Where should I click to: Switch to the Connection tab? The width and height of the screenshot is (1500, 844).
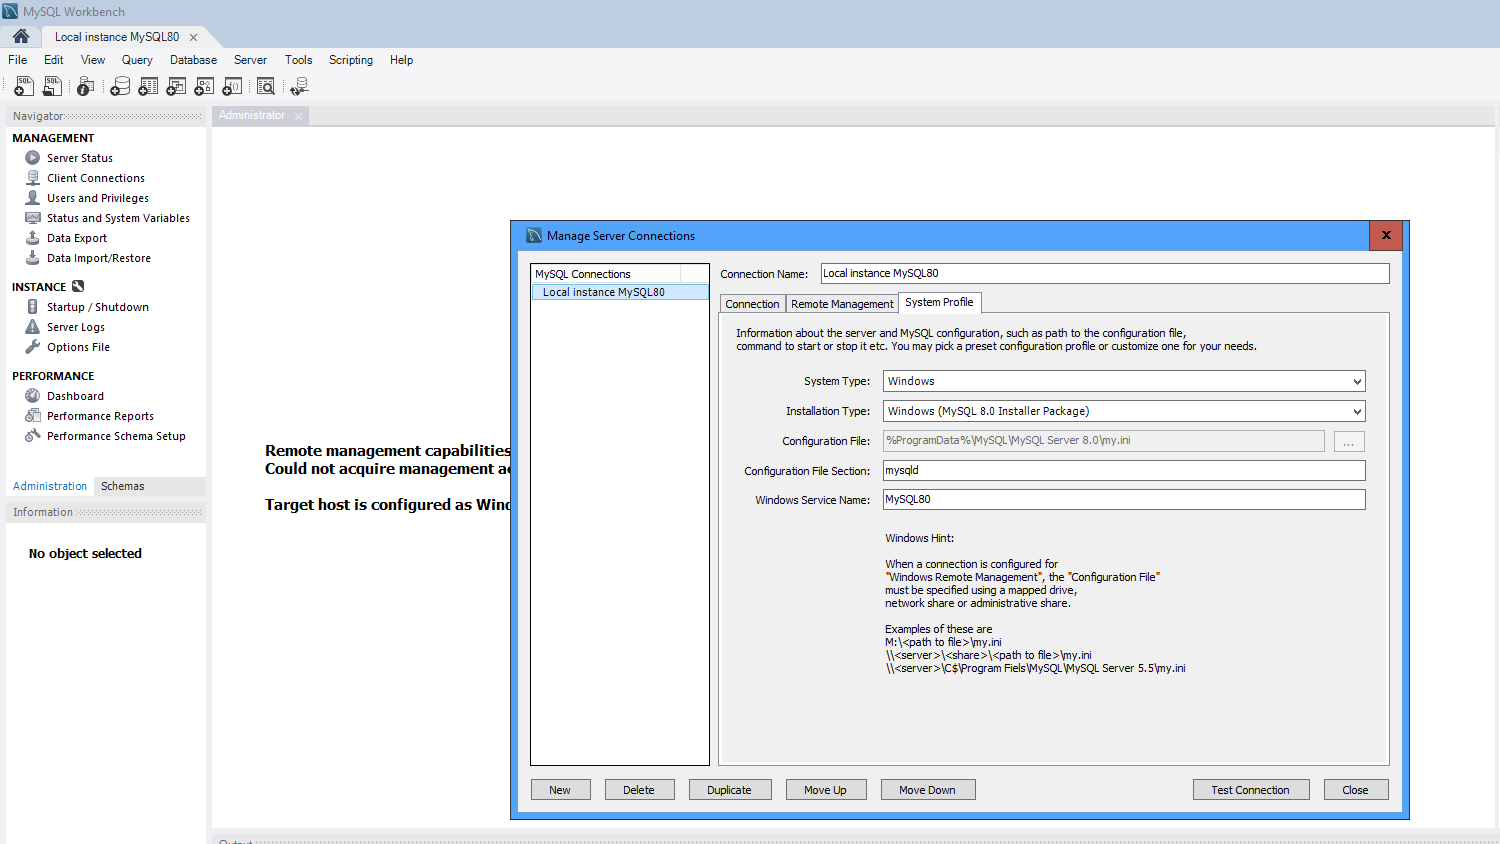[x=752, y=304]
